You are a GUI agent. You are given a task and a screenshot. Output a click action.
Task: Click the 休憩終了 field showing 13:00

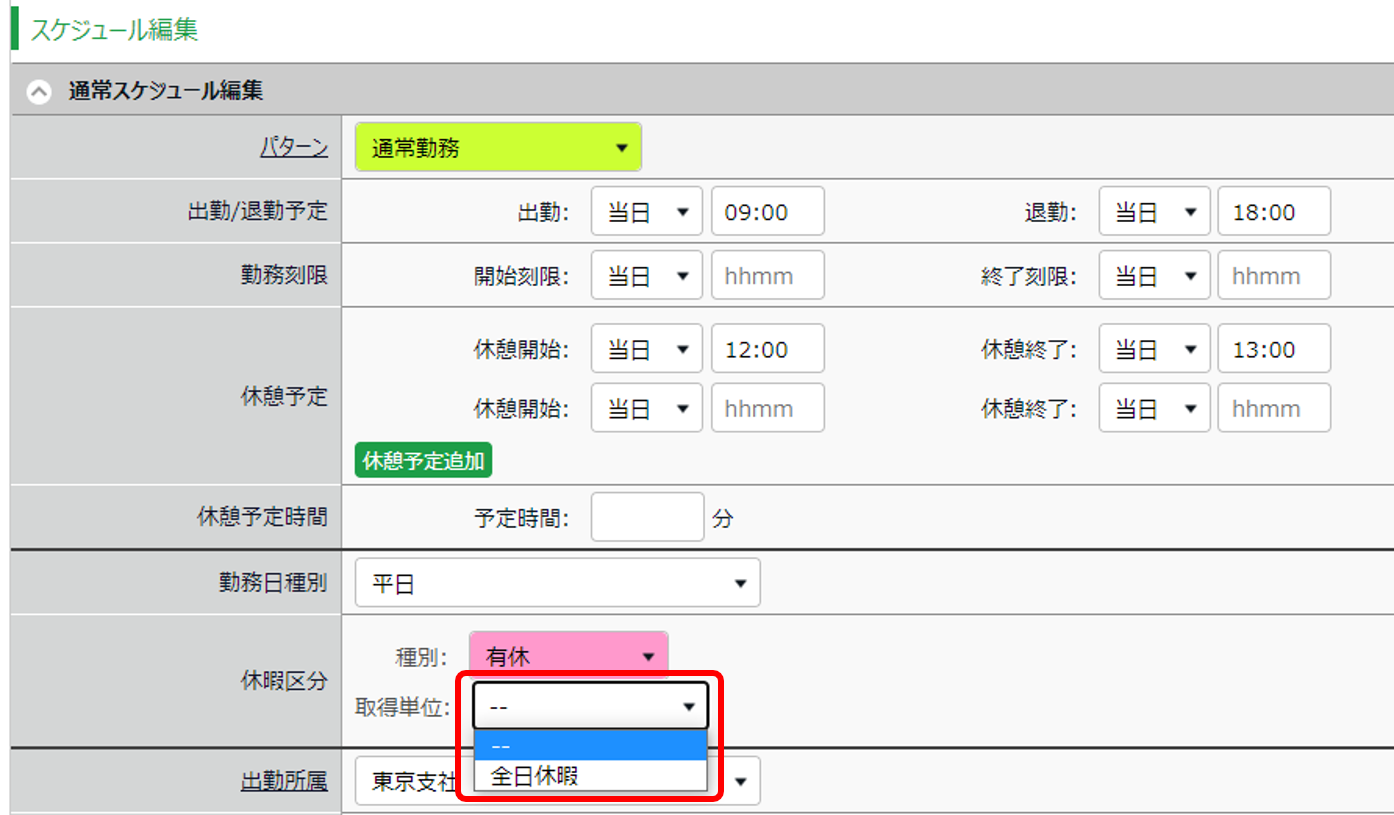click(x=1273, y=349)
